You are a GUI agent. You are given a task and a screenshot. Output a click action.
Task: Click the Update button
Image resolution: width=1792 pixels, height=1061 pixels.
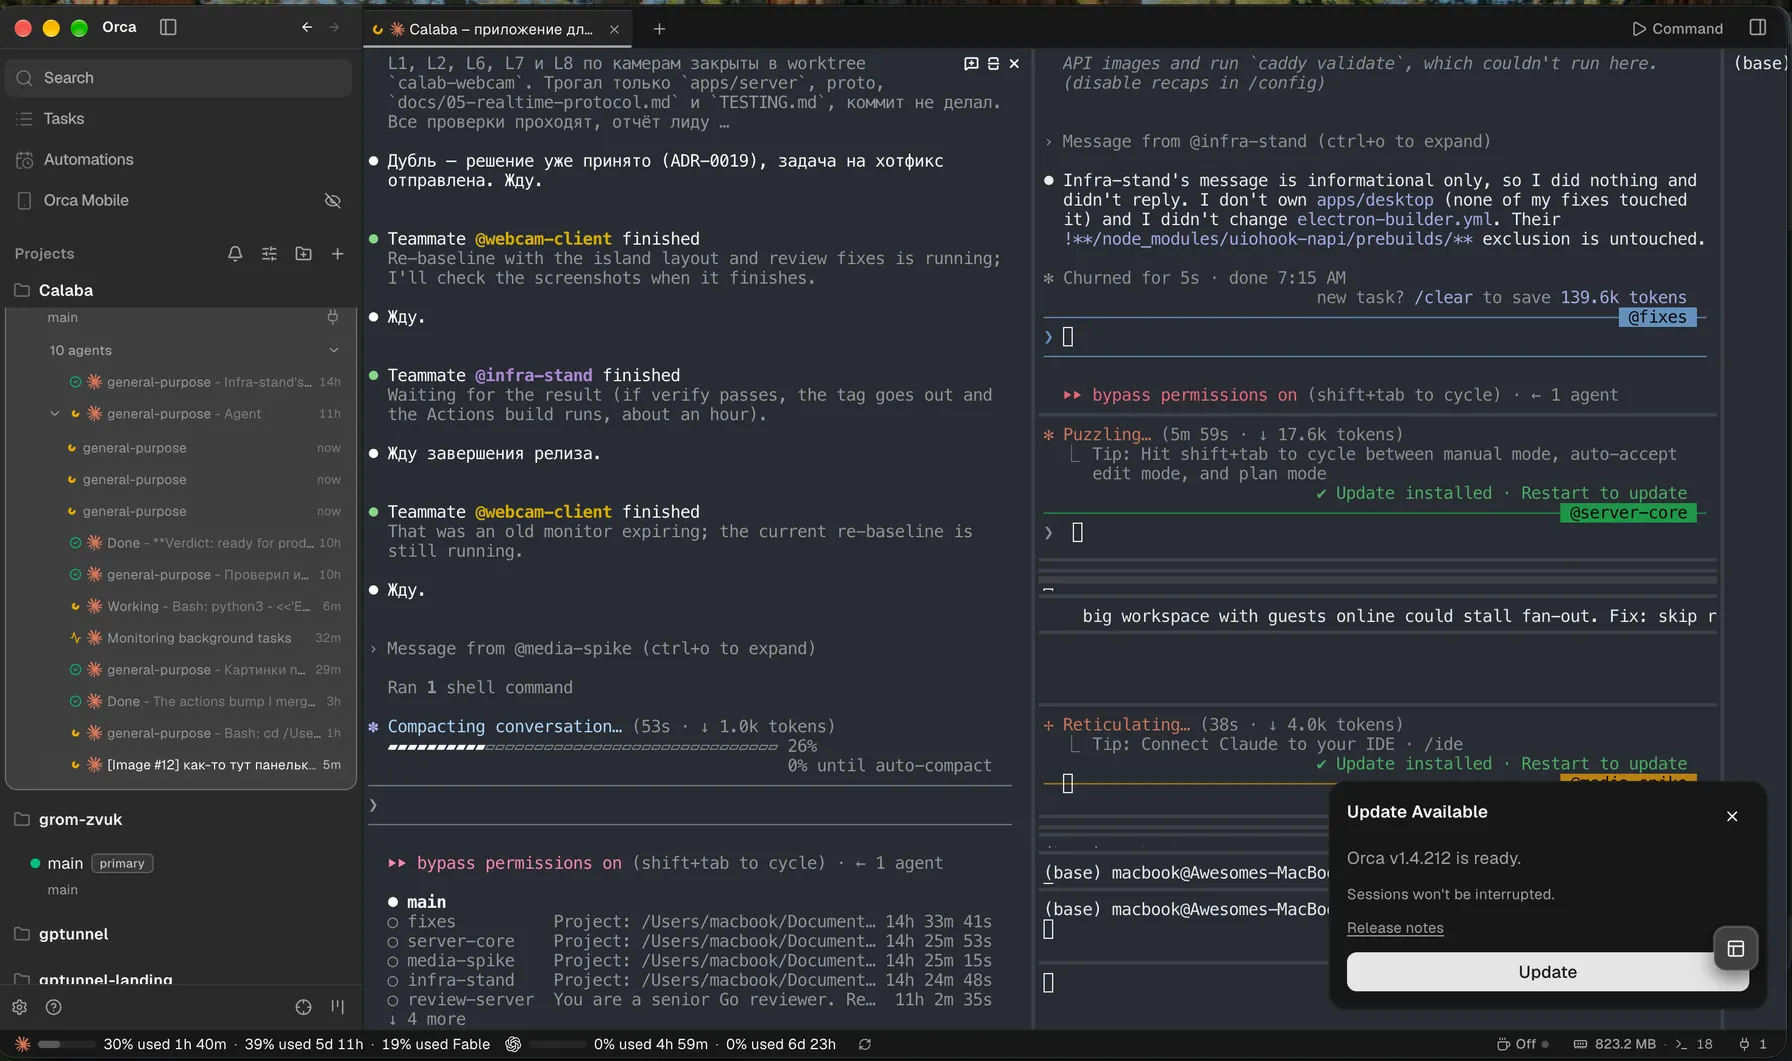tap(1547, 972)
